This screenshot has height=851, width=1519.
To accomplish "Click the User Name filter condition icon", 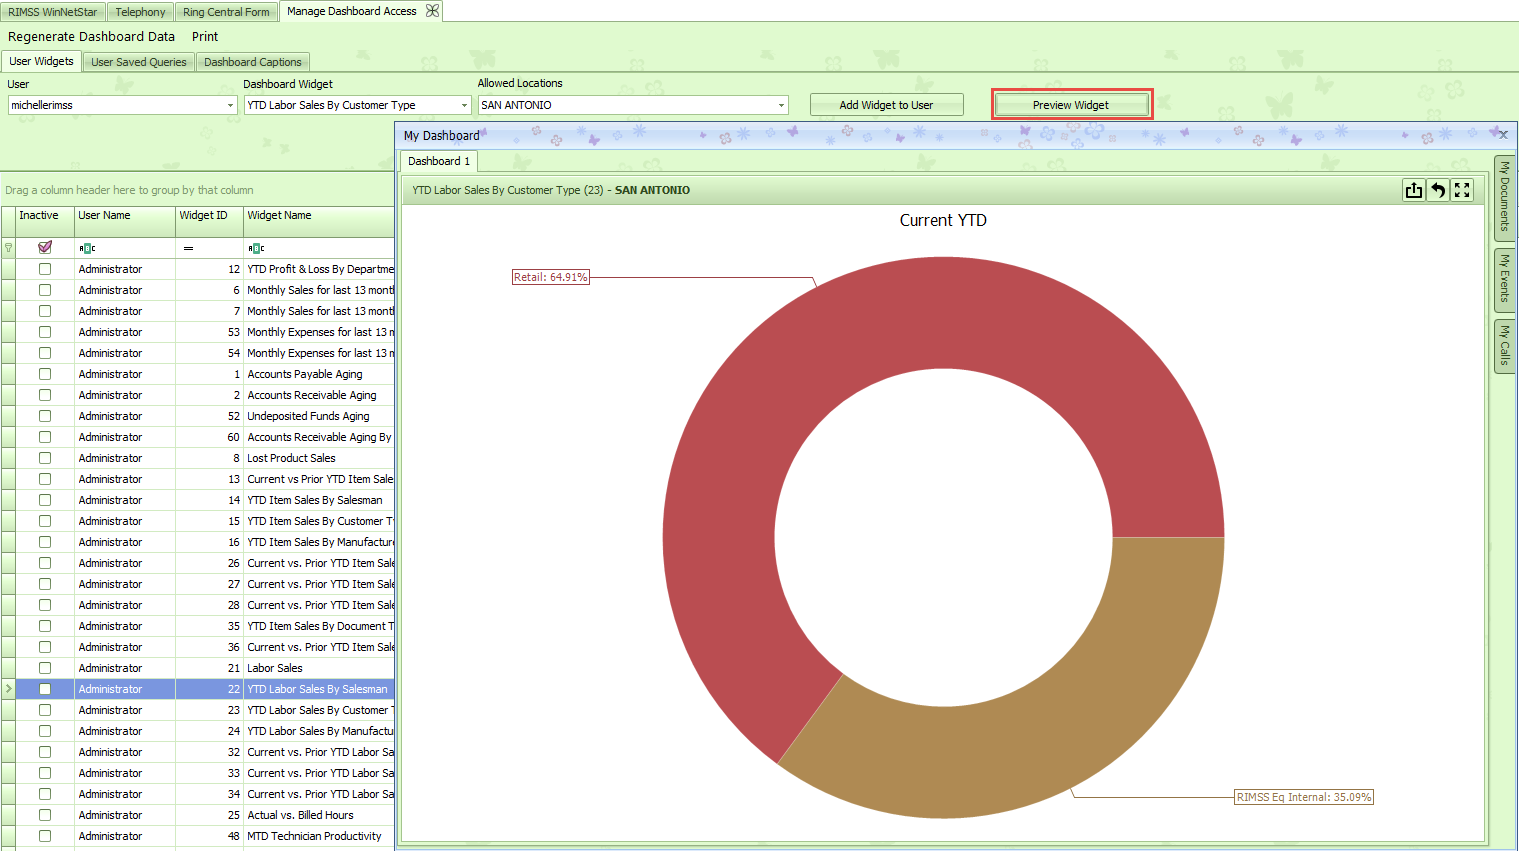I will point(87,248).
